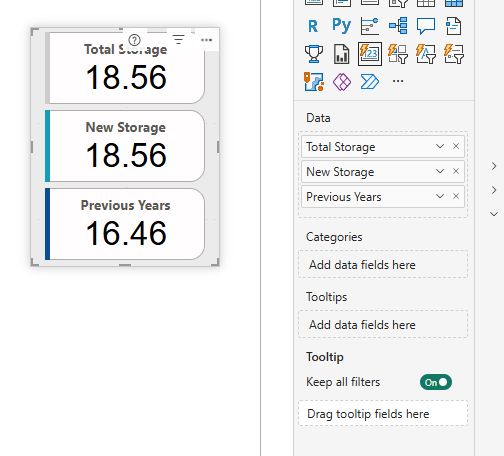Select the Power Apps visual icon

(342, 82)
